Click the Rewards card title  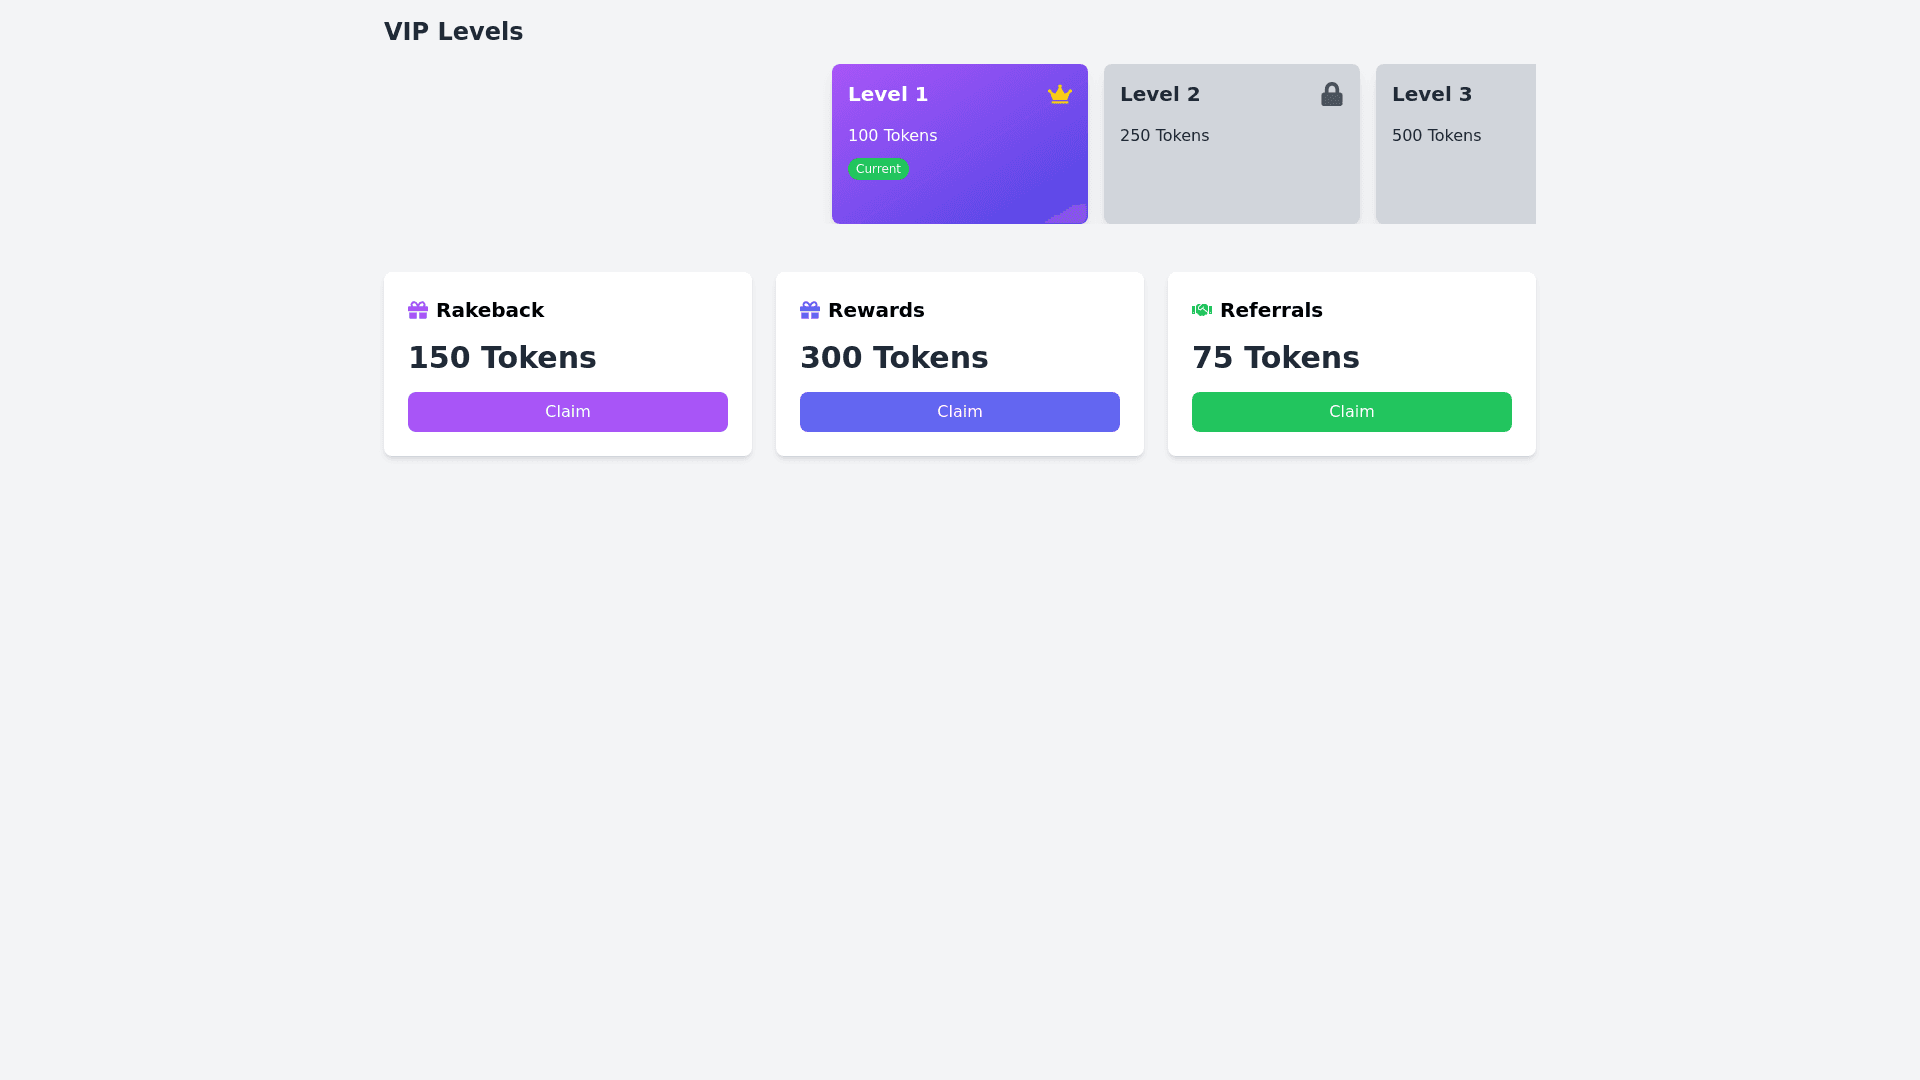coord(876,310)
